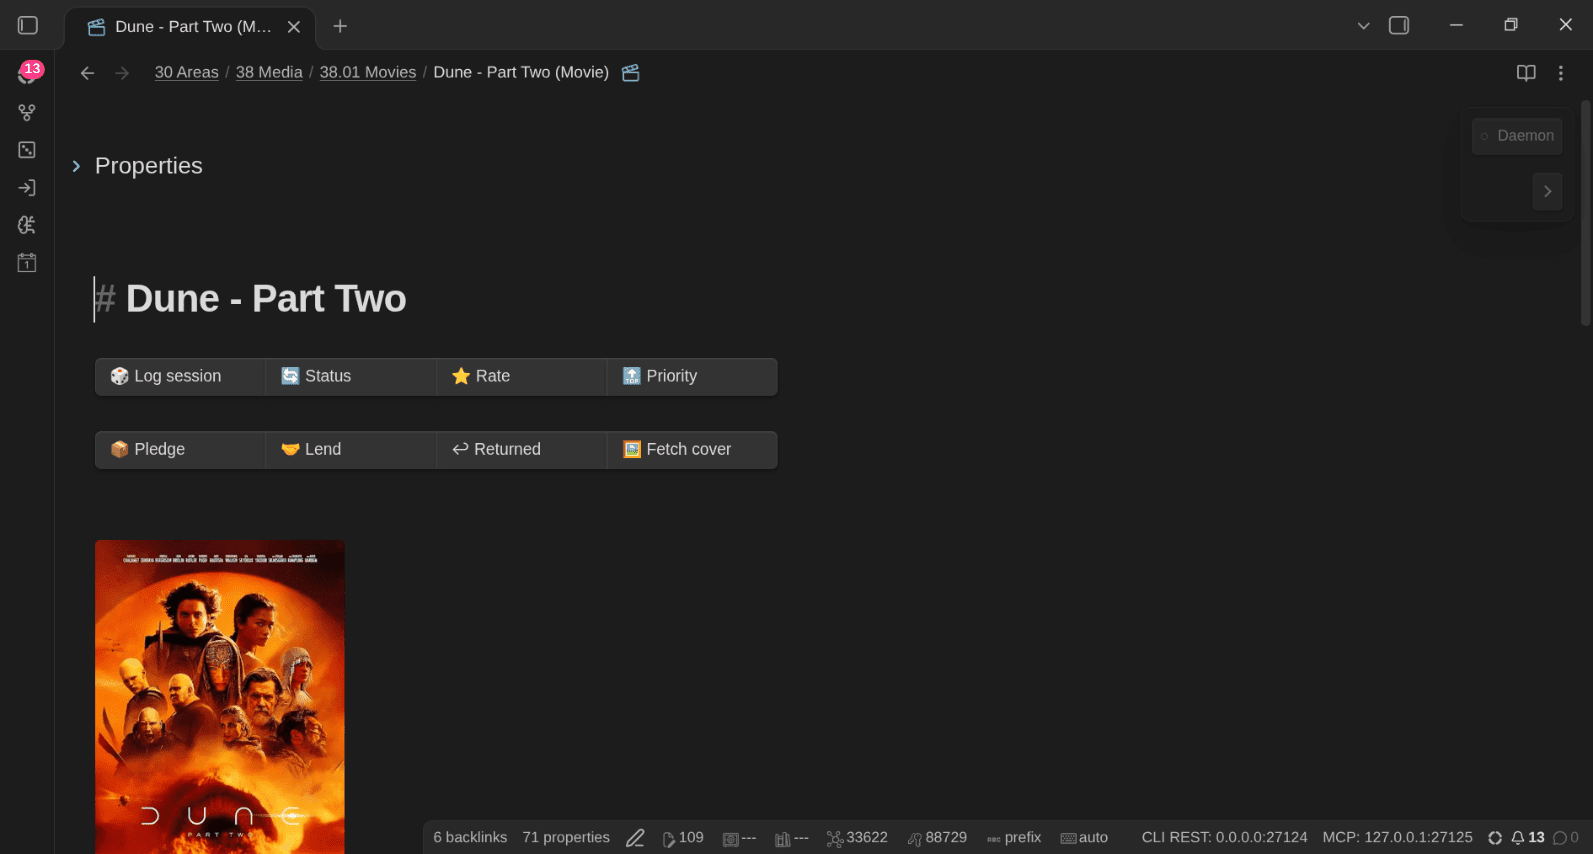Open the ribbon icon with badge 13
Image resolution: width=1593 pixels, height=854 pixels.
coord(28,73)
